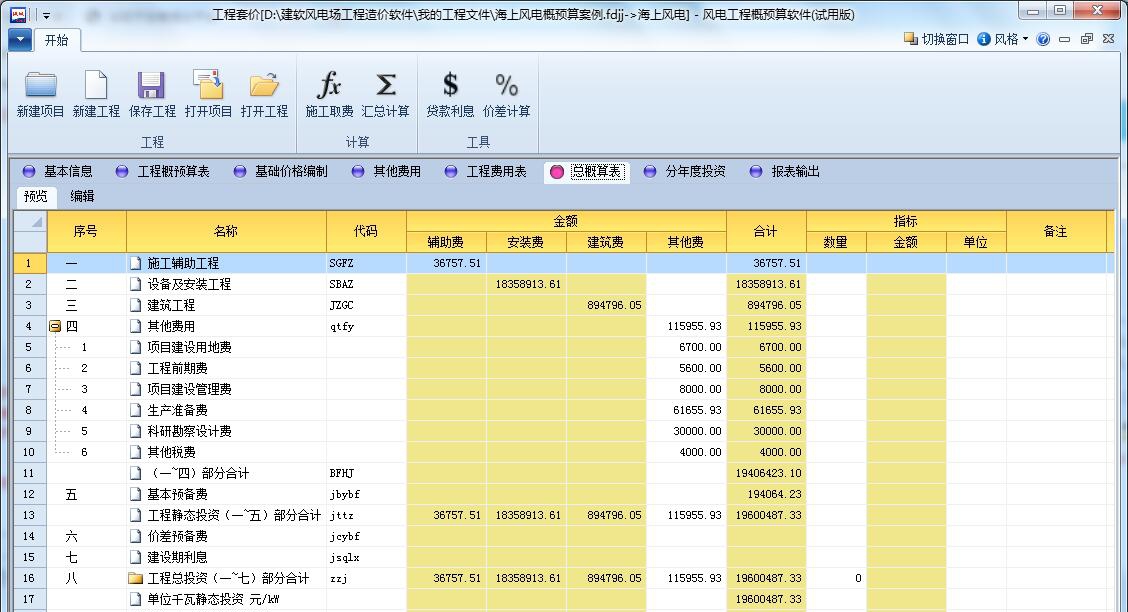Open the 价差计算 percent tool
This screenshot has height=612, width=1128.
[x=506, y=86]
